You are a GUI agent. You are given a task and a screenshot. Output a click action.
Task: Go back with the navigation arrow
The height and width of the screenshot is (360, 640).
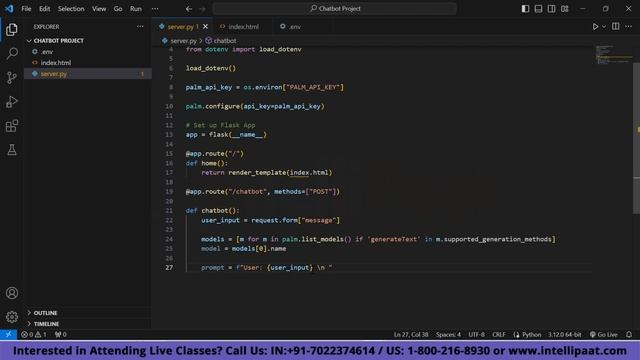189,8
